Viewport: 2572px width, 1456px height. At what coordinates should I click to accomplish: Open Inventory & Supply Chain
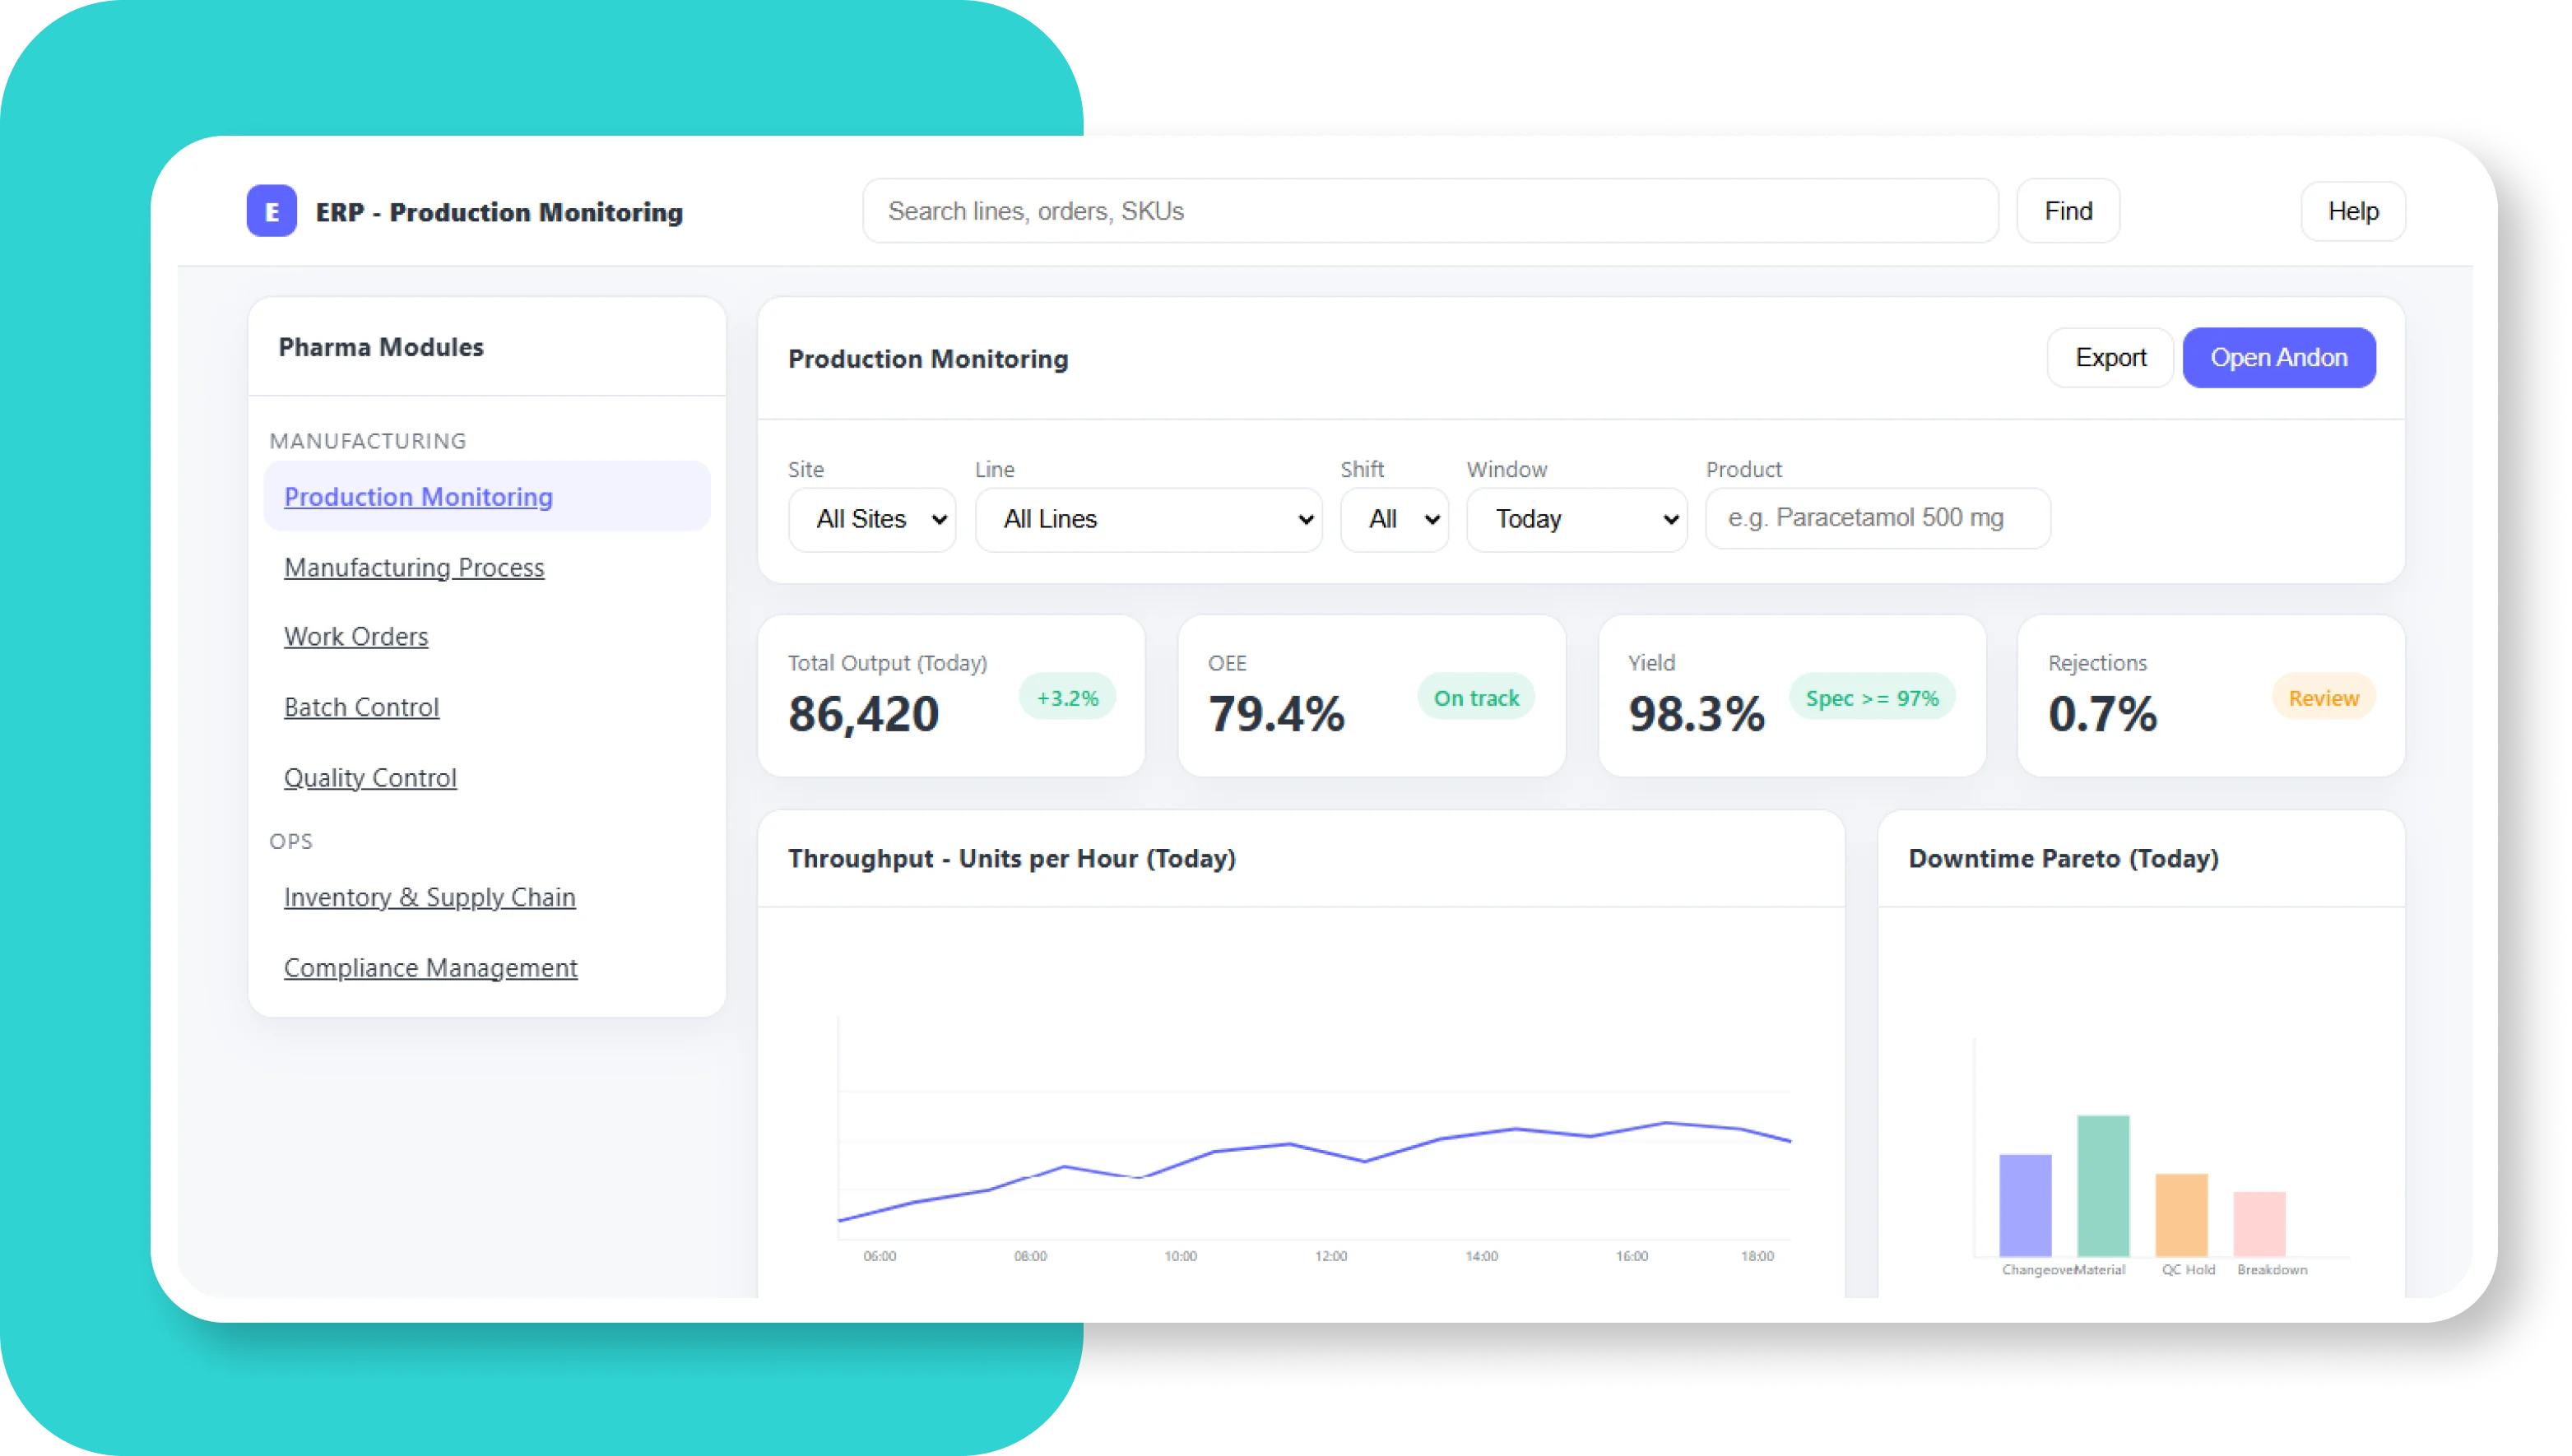(x=429, y=897)
